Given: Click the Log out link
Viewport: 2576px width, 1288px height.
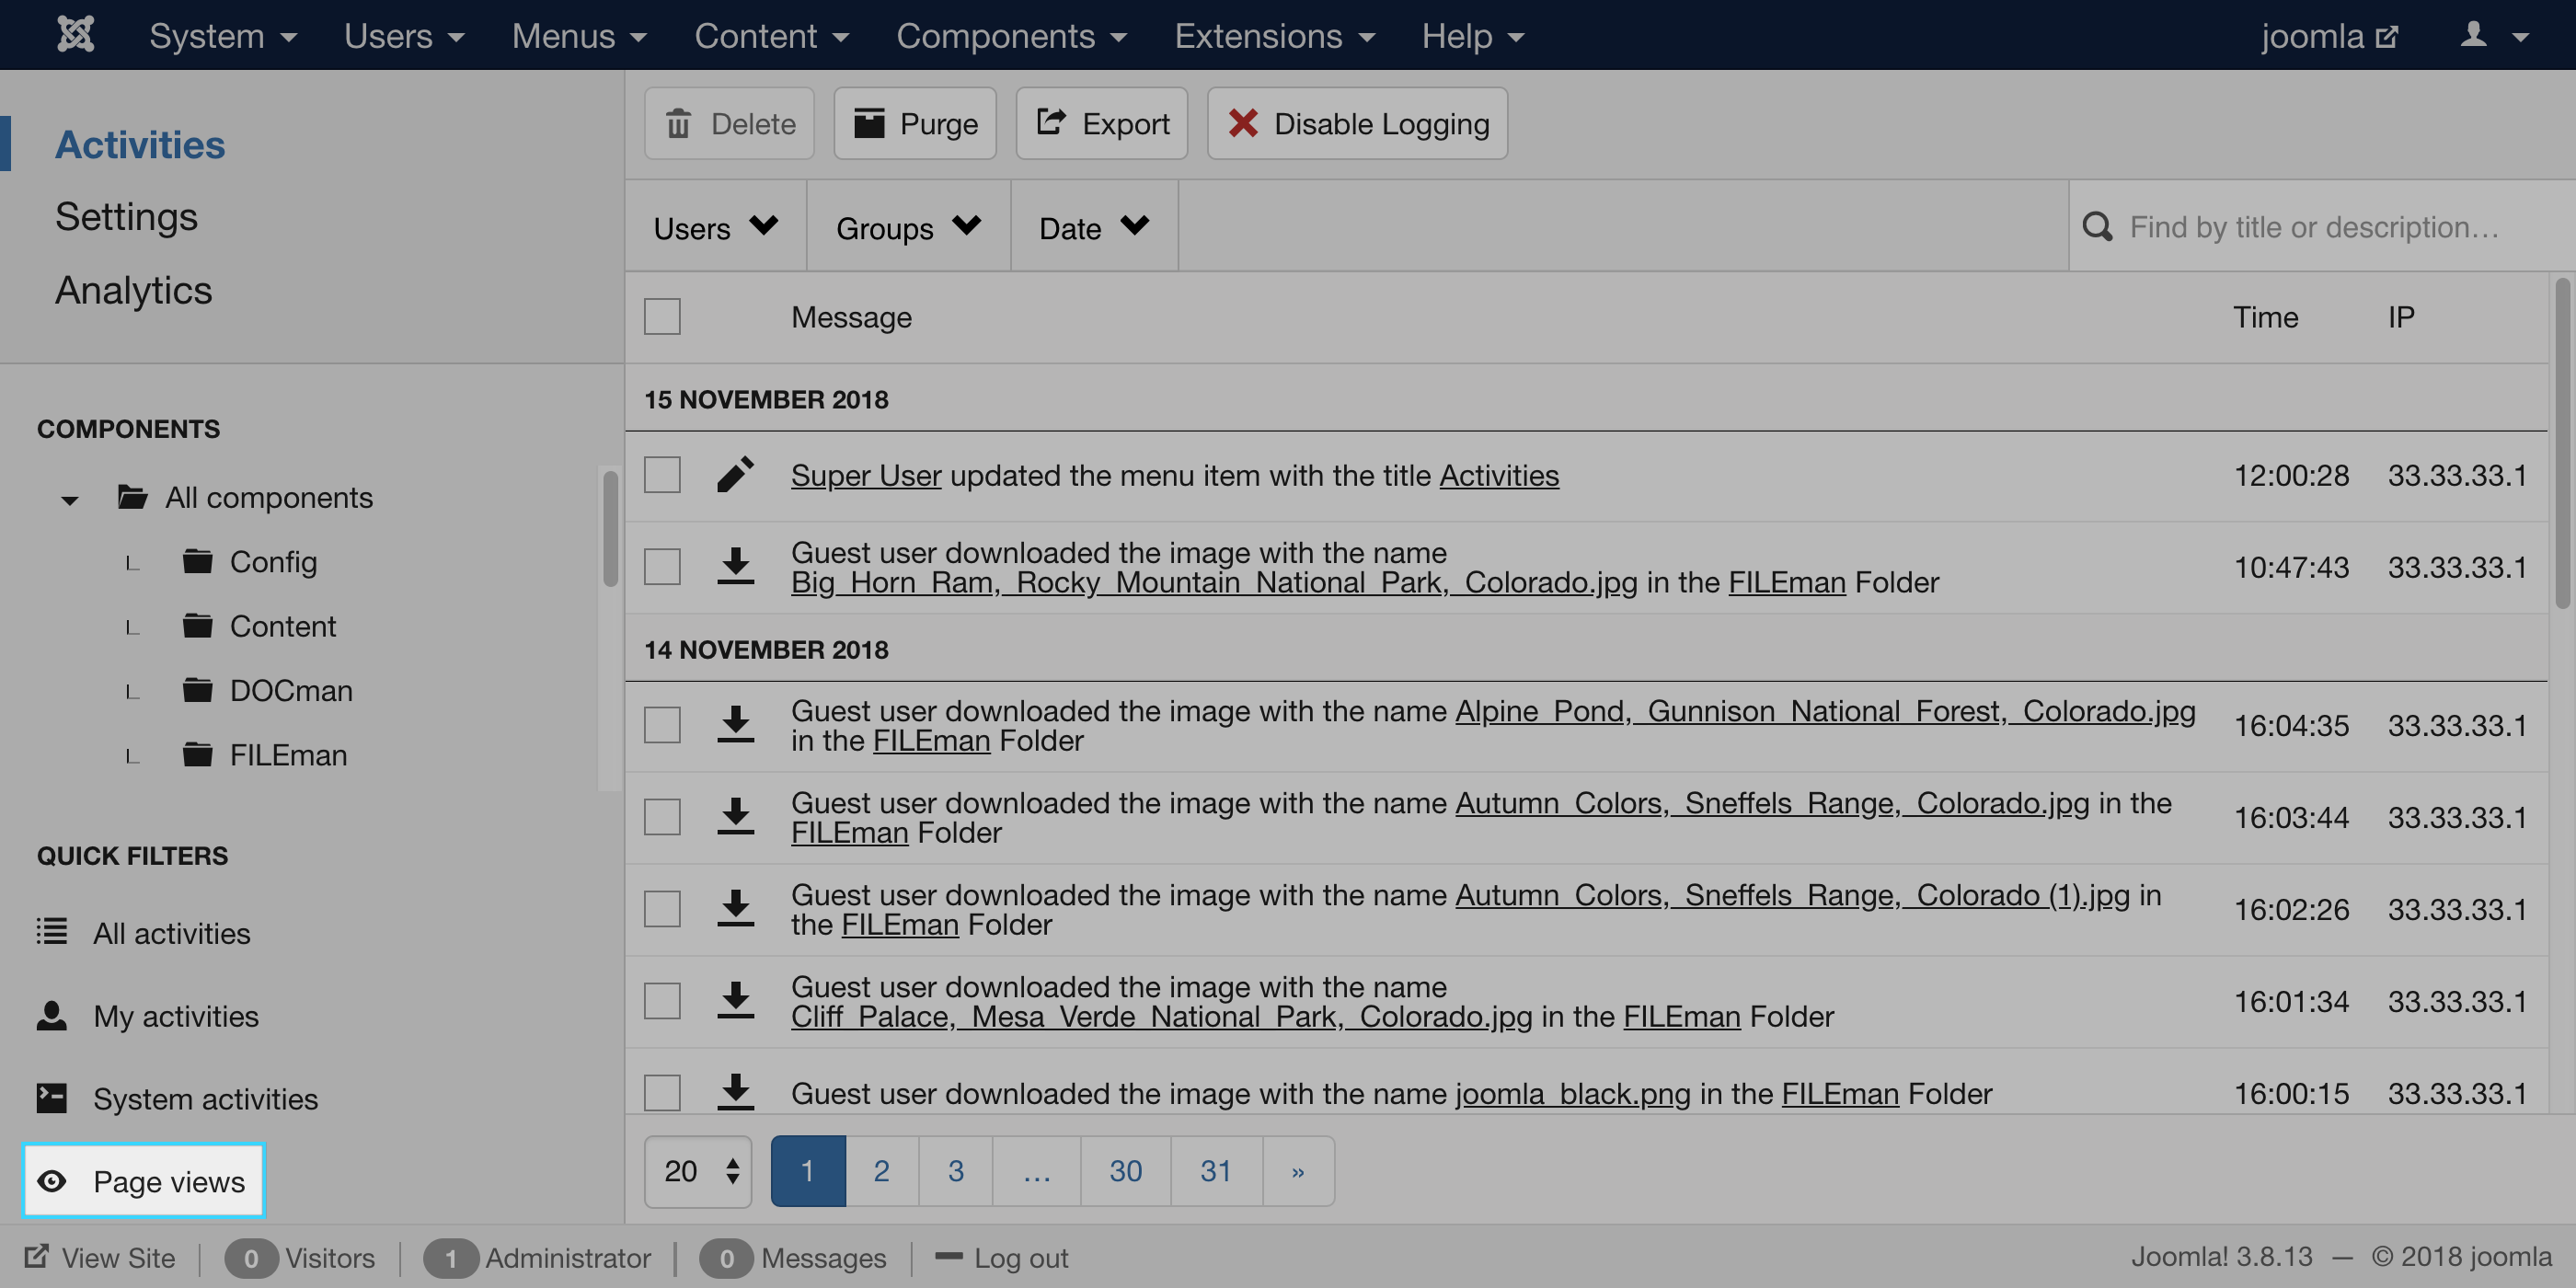Looking at the screenshot, I should click(1001, 1257).
